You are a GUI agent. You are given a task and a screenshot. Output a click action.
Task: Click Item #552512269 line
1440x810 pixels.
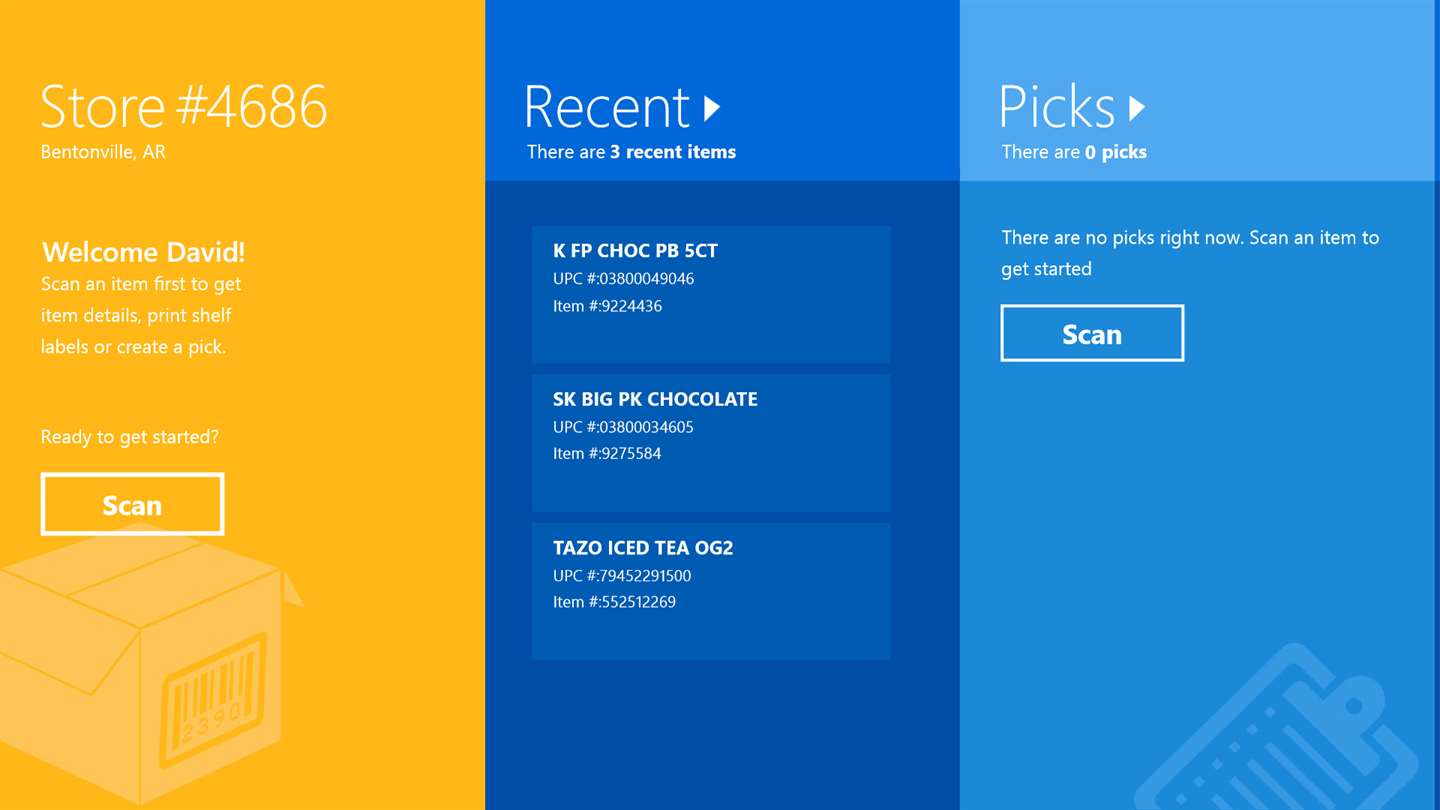pos(614,602)
